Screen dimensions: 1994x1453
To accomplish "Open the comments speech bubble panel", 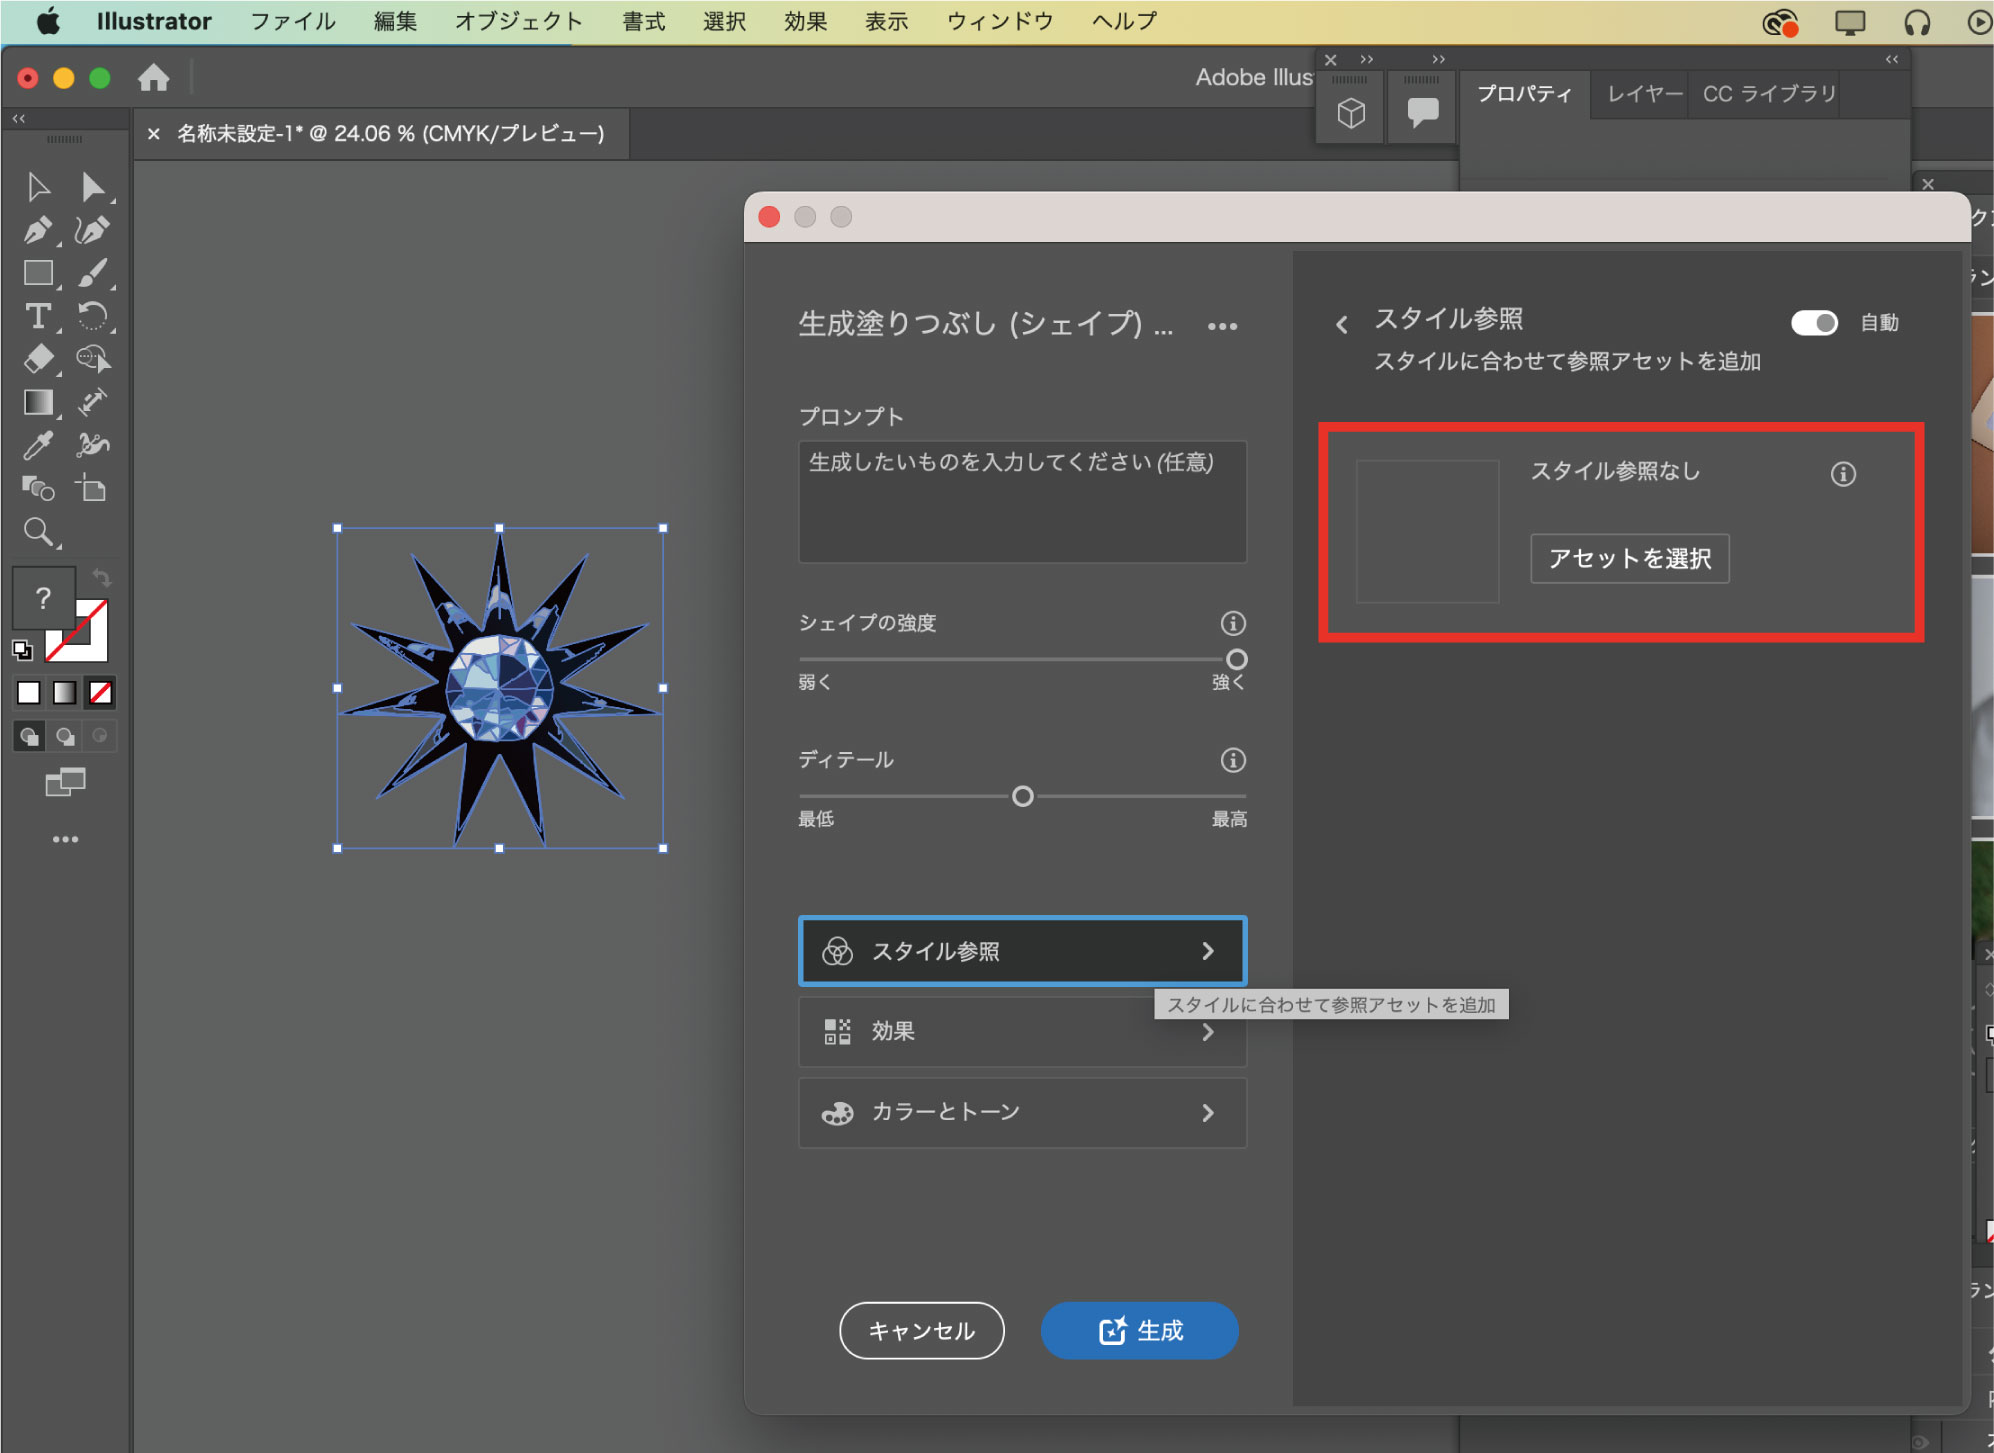I will (1422, 112).
